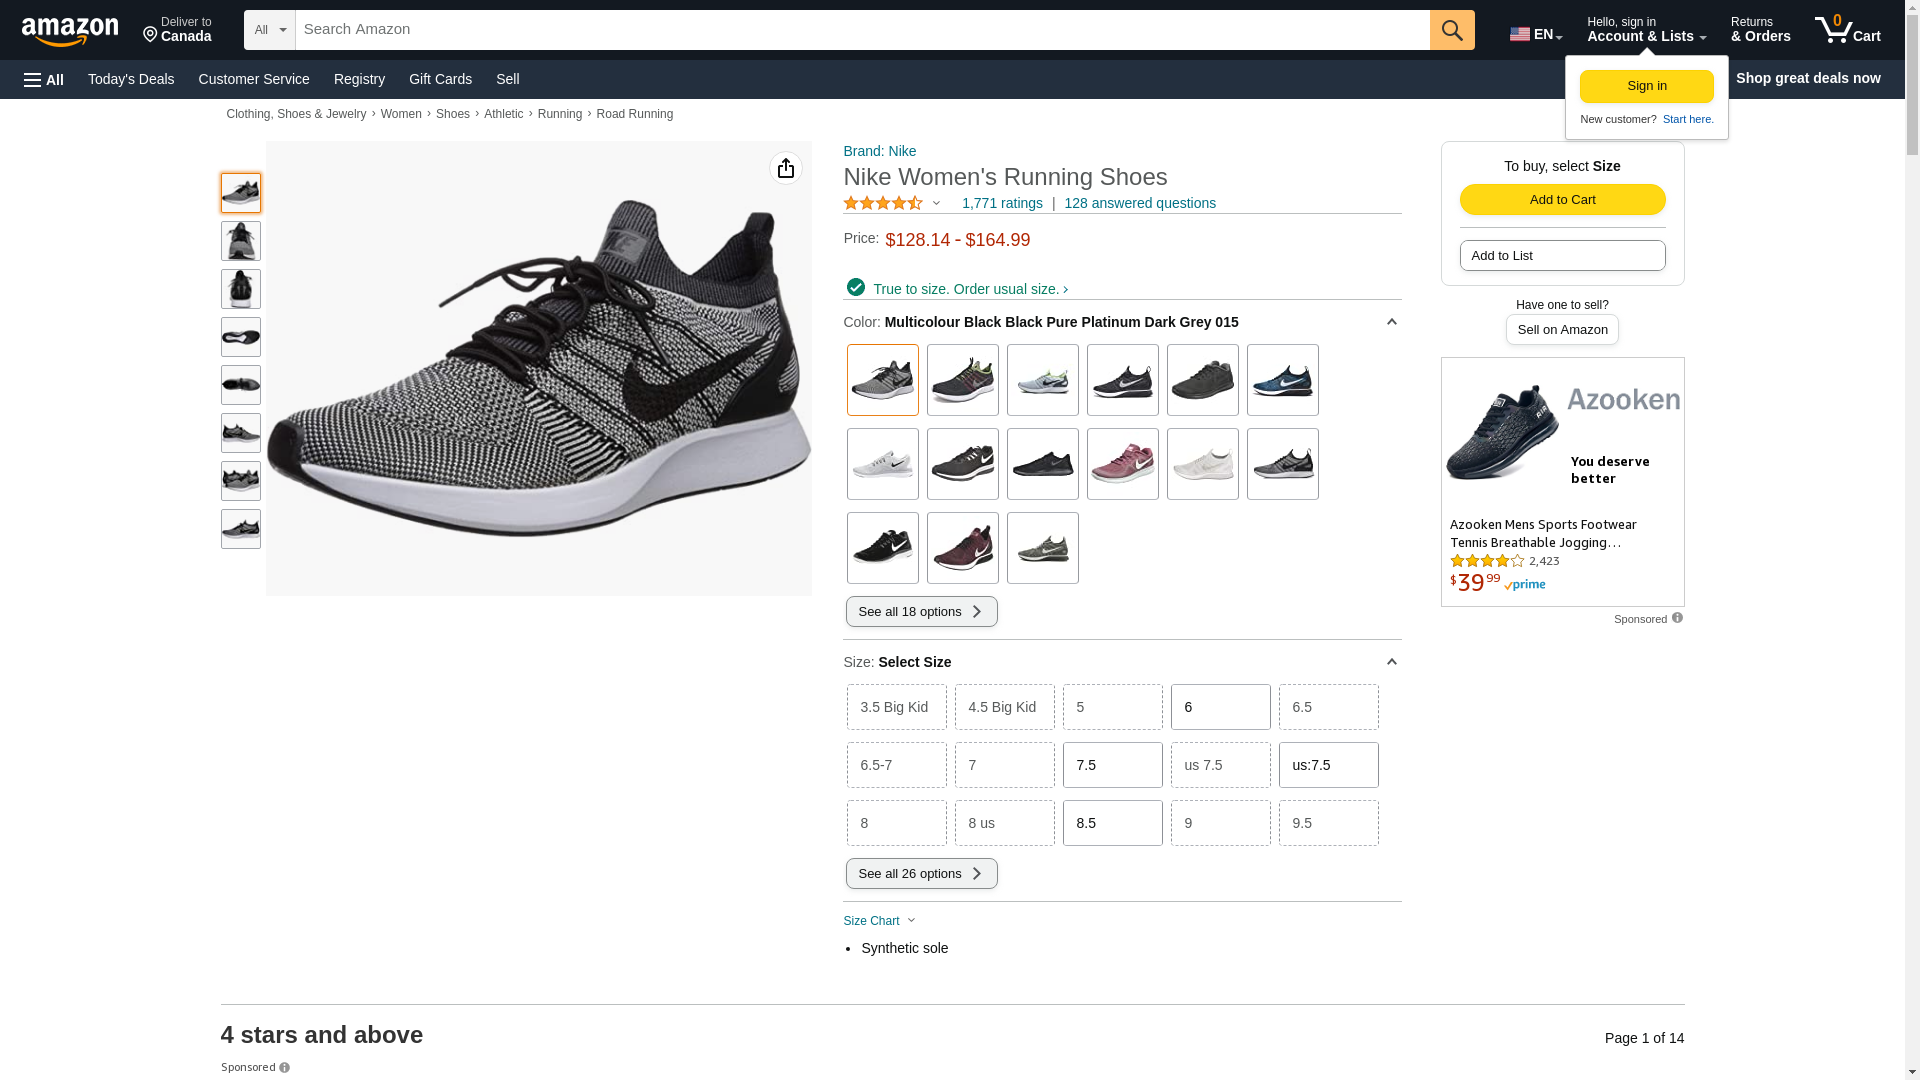Open Today's Deals nav item
This screenshot has width=1920, height=1080.
click(x=131, y=79)
